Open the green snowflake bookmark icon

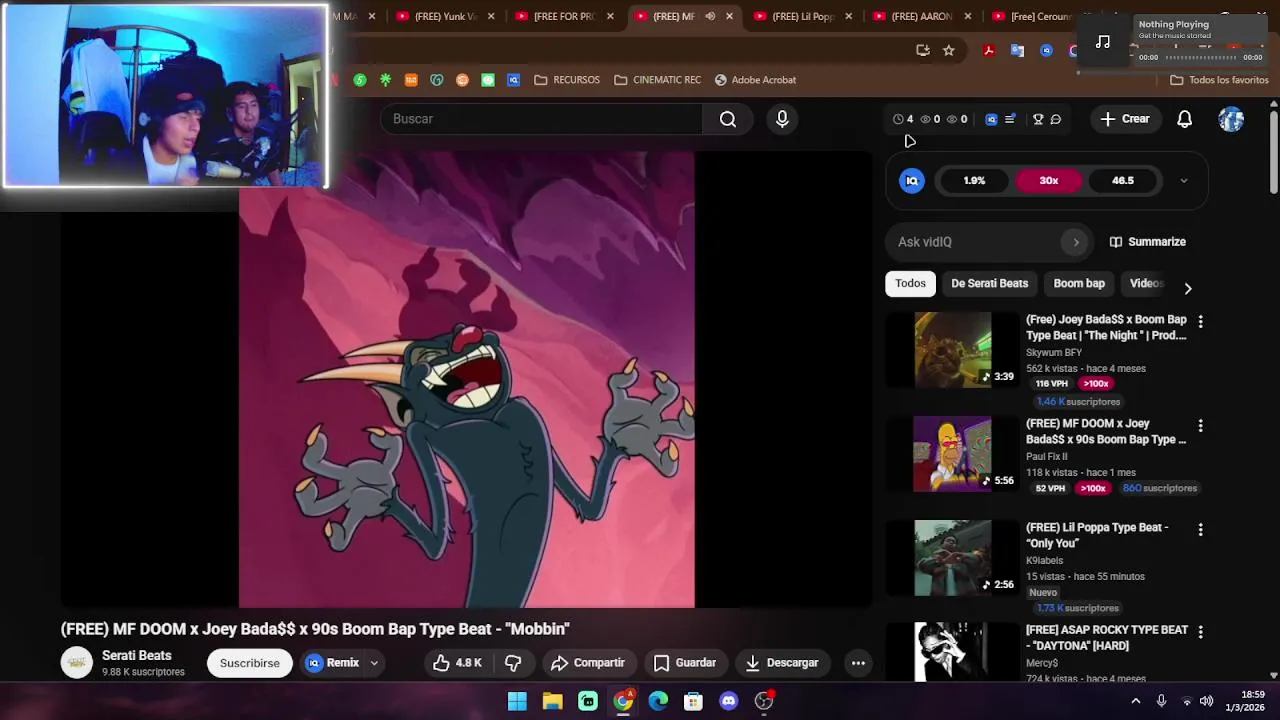coord(385,80)
